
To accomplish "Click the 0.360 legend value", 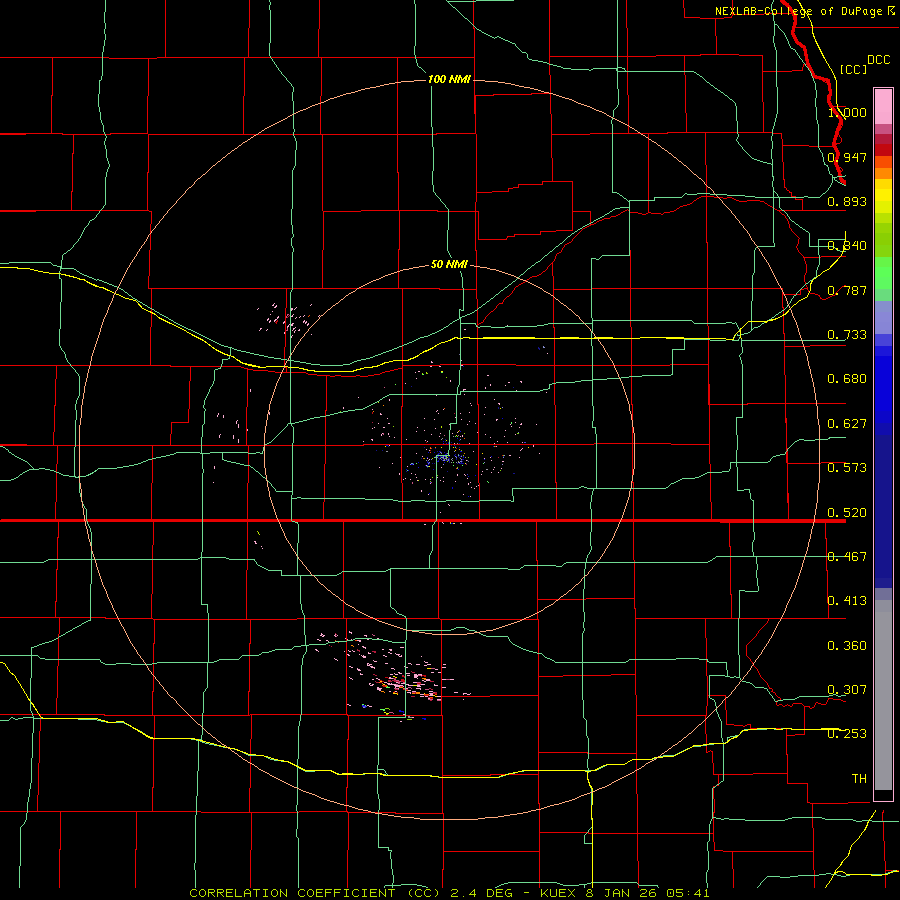I will pos(847,646).
